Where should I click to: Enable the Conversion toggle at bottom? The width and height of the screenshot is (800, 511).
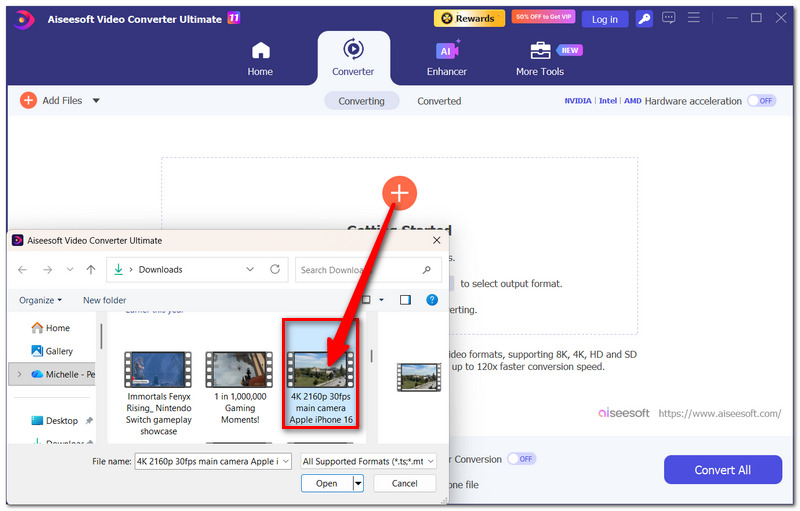521,459
